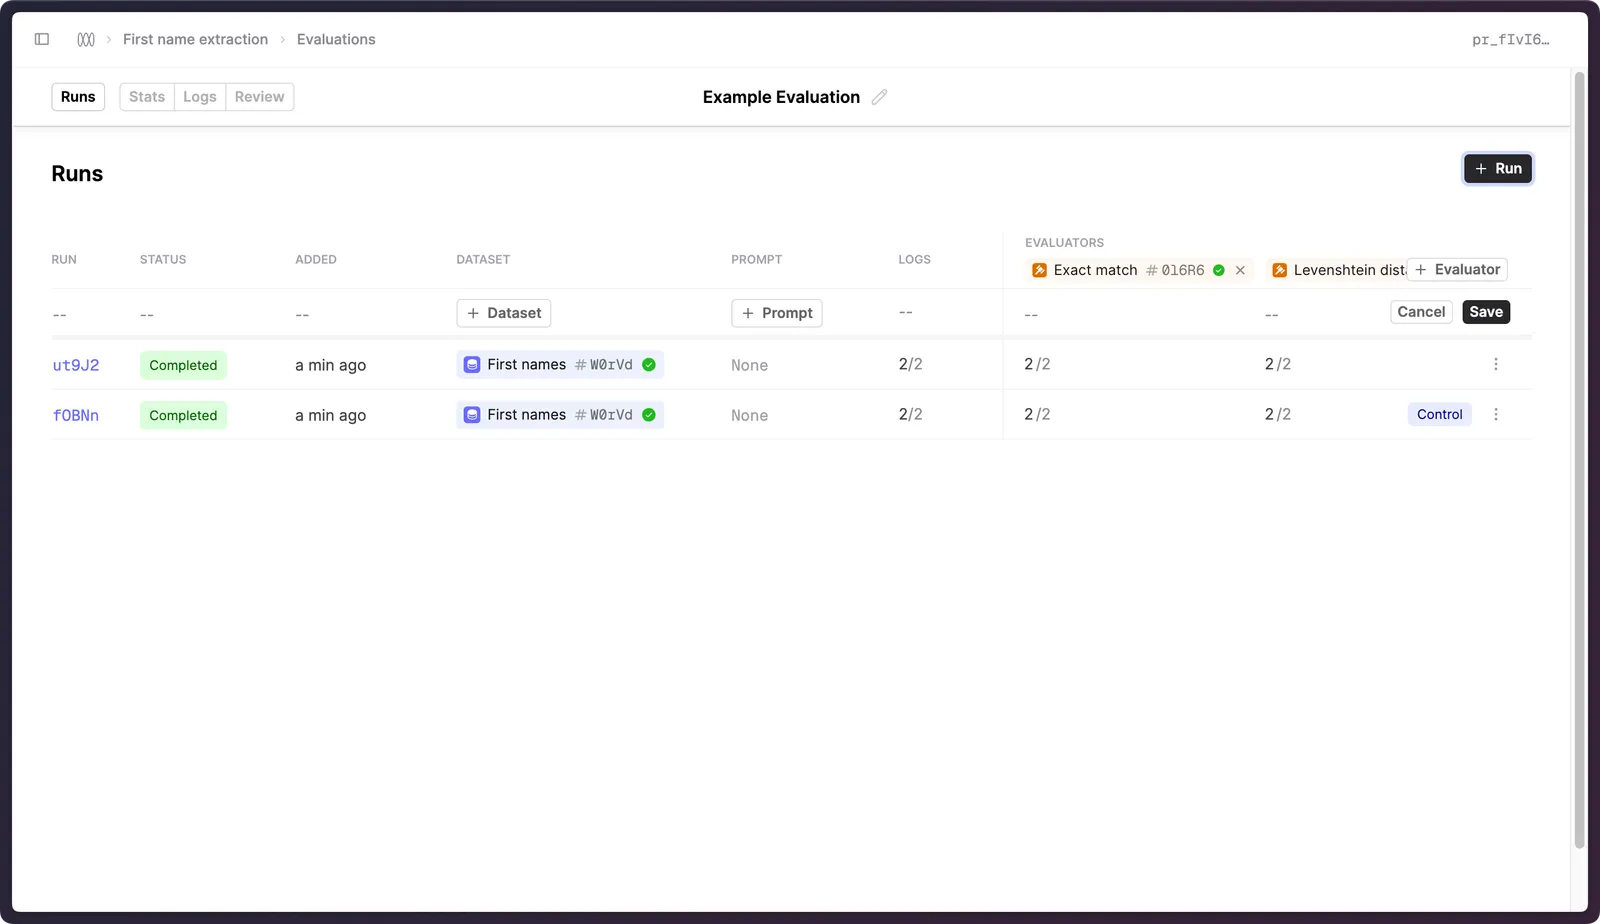1600x924 pixels.
Task: Toggle the sidebar panel icon
Action: pos(42,39)
